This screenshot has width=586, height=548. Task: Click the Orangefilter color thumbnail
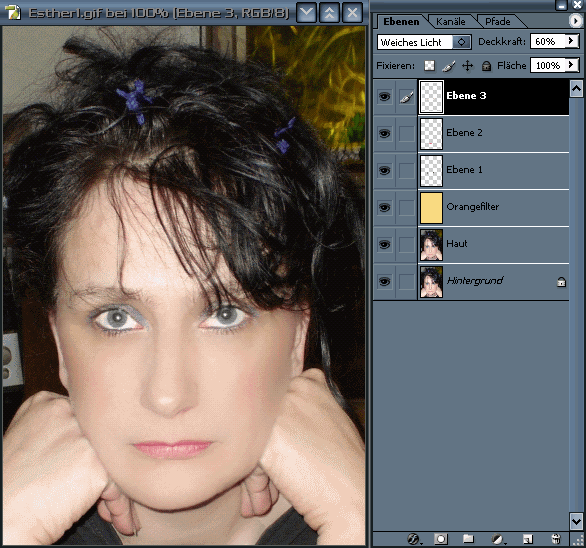tap(431, 208)
